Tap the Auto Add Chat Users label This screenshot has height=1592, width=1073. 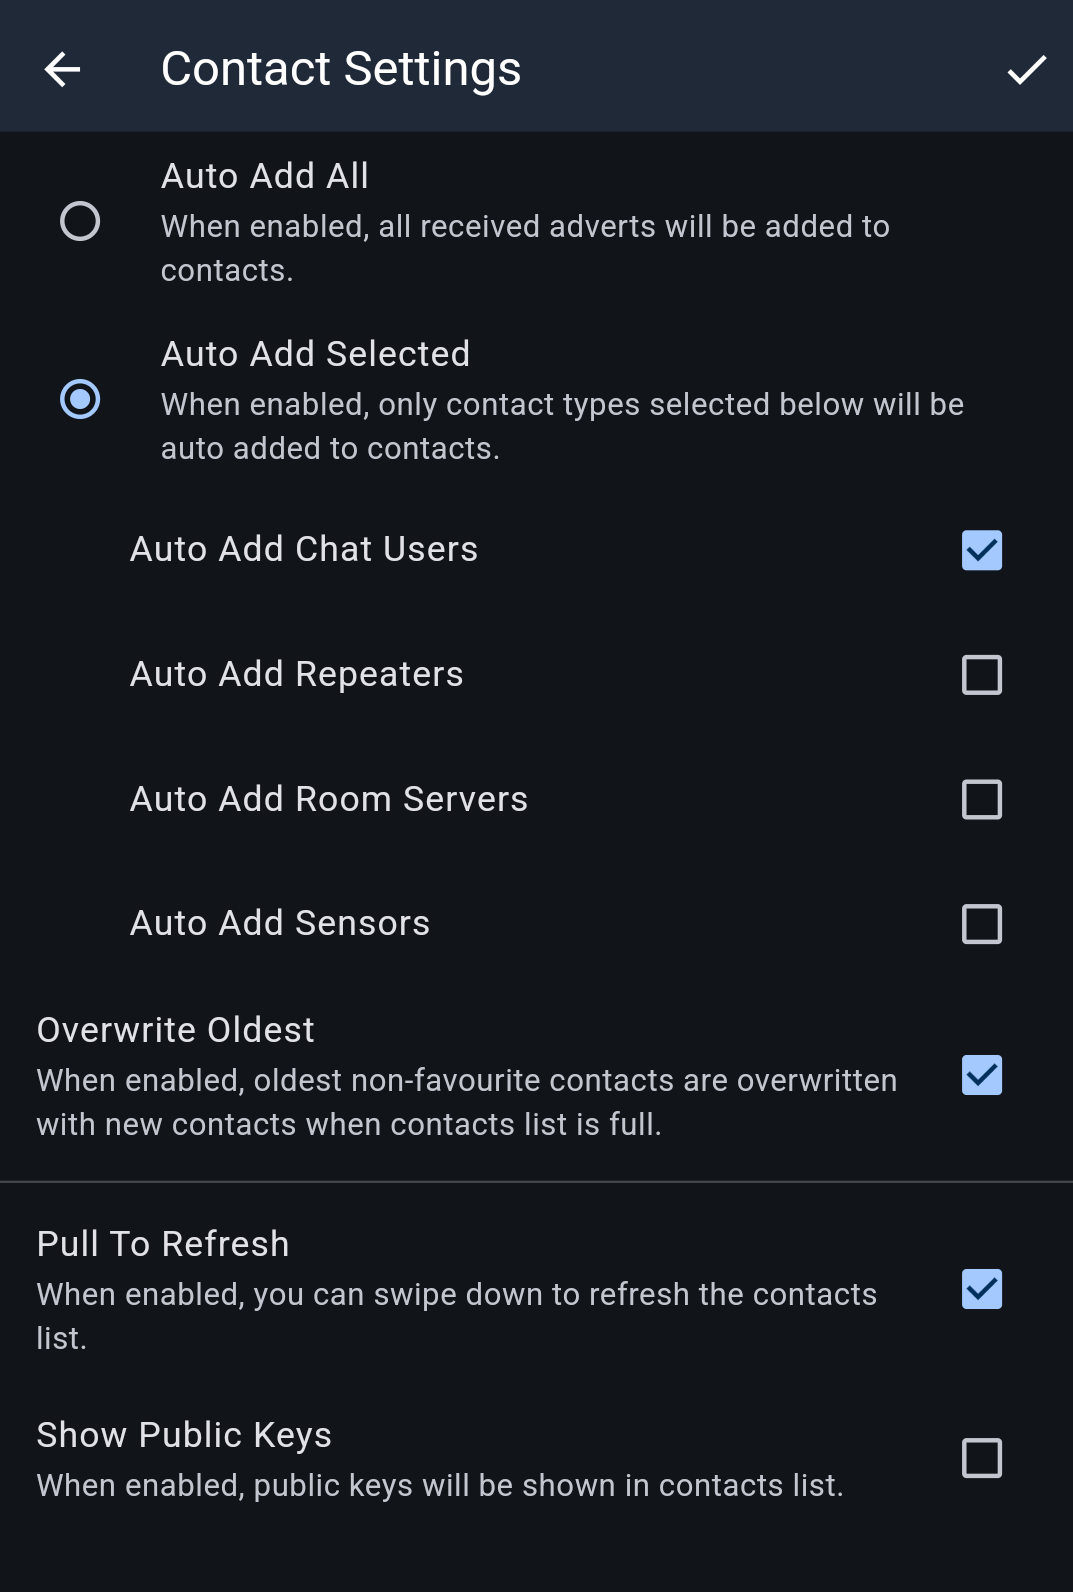pos(304,549)
